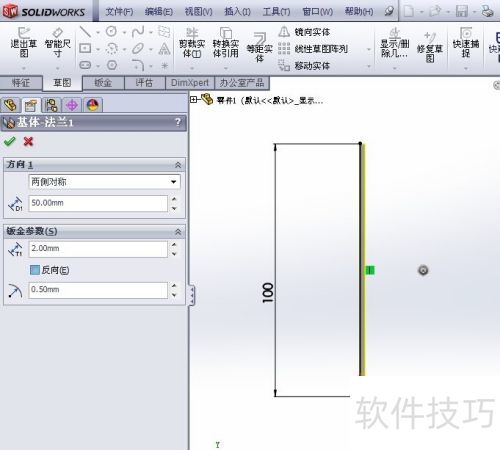Click the 50.00mm depth input field
This screenshot has height=450, width=500.
tap(98, 203)
